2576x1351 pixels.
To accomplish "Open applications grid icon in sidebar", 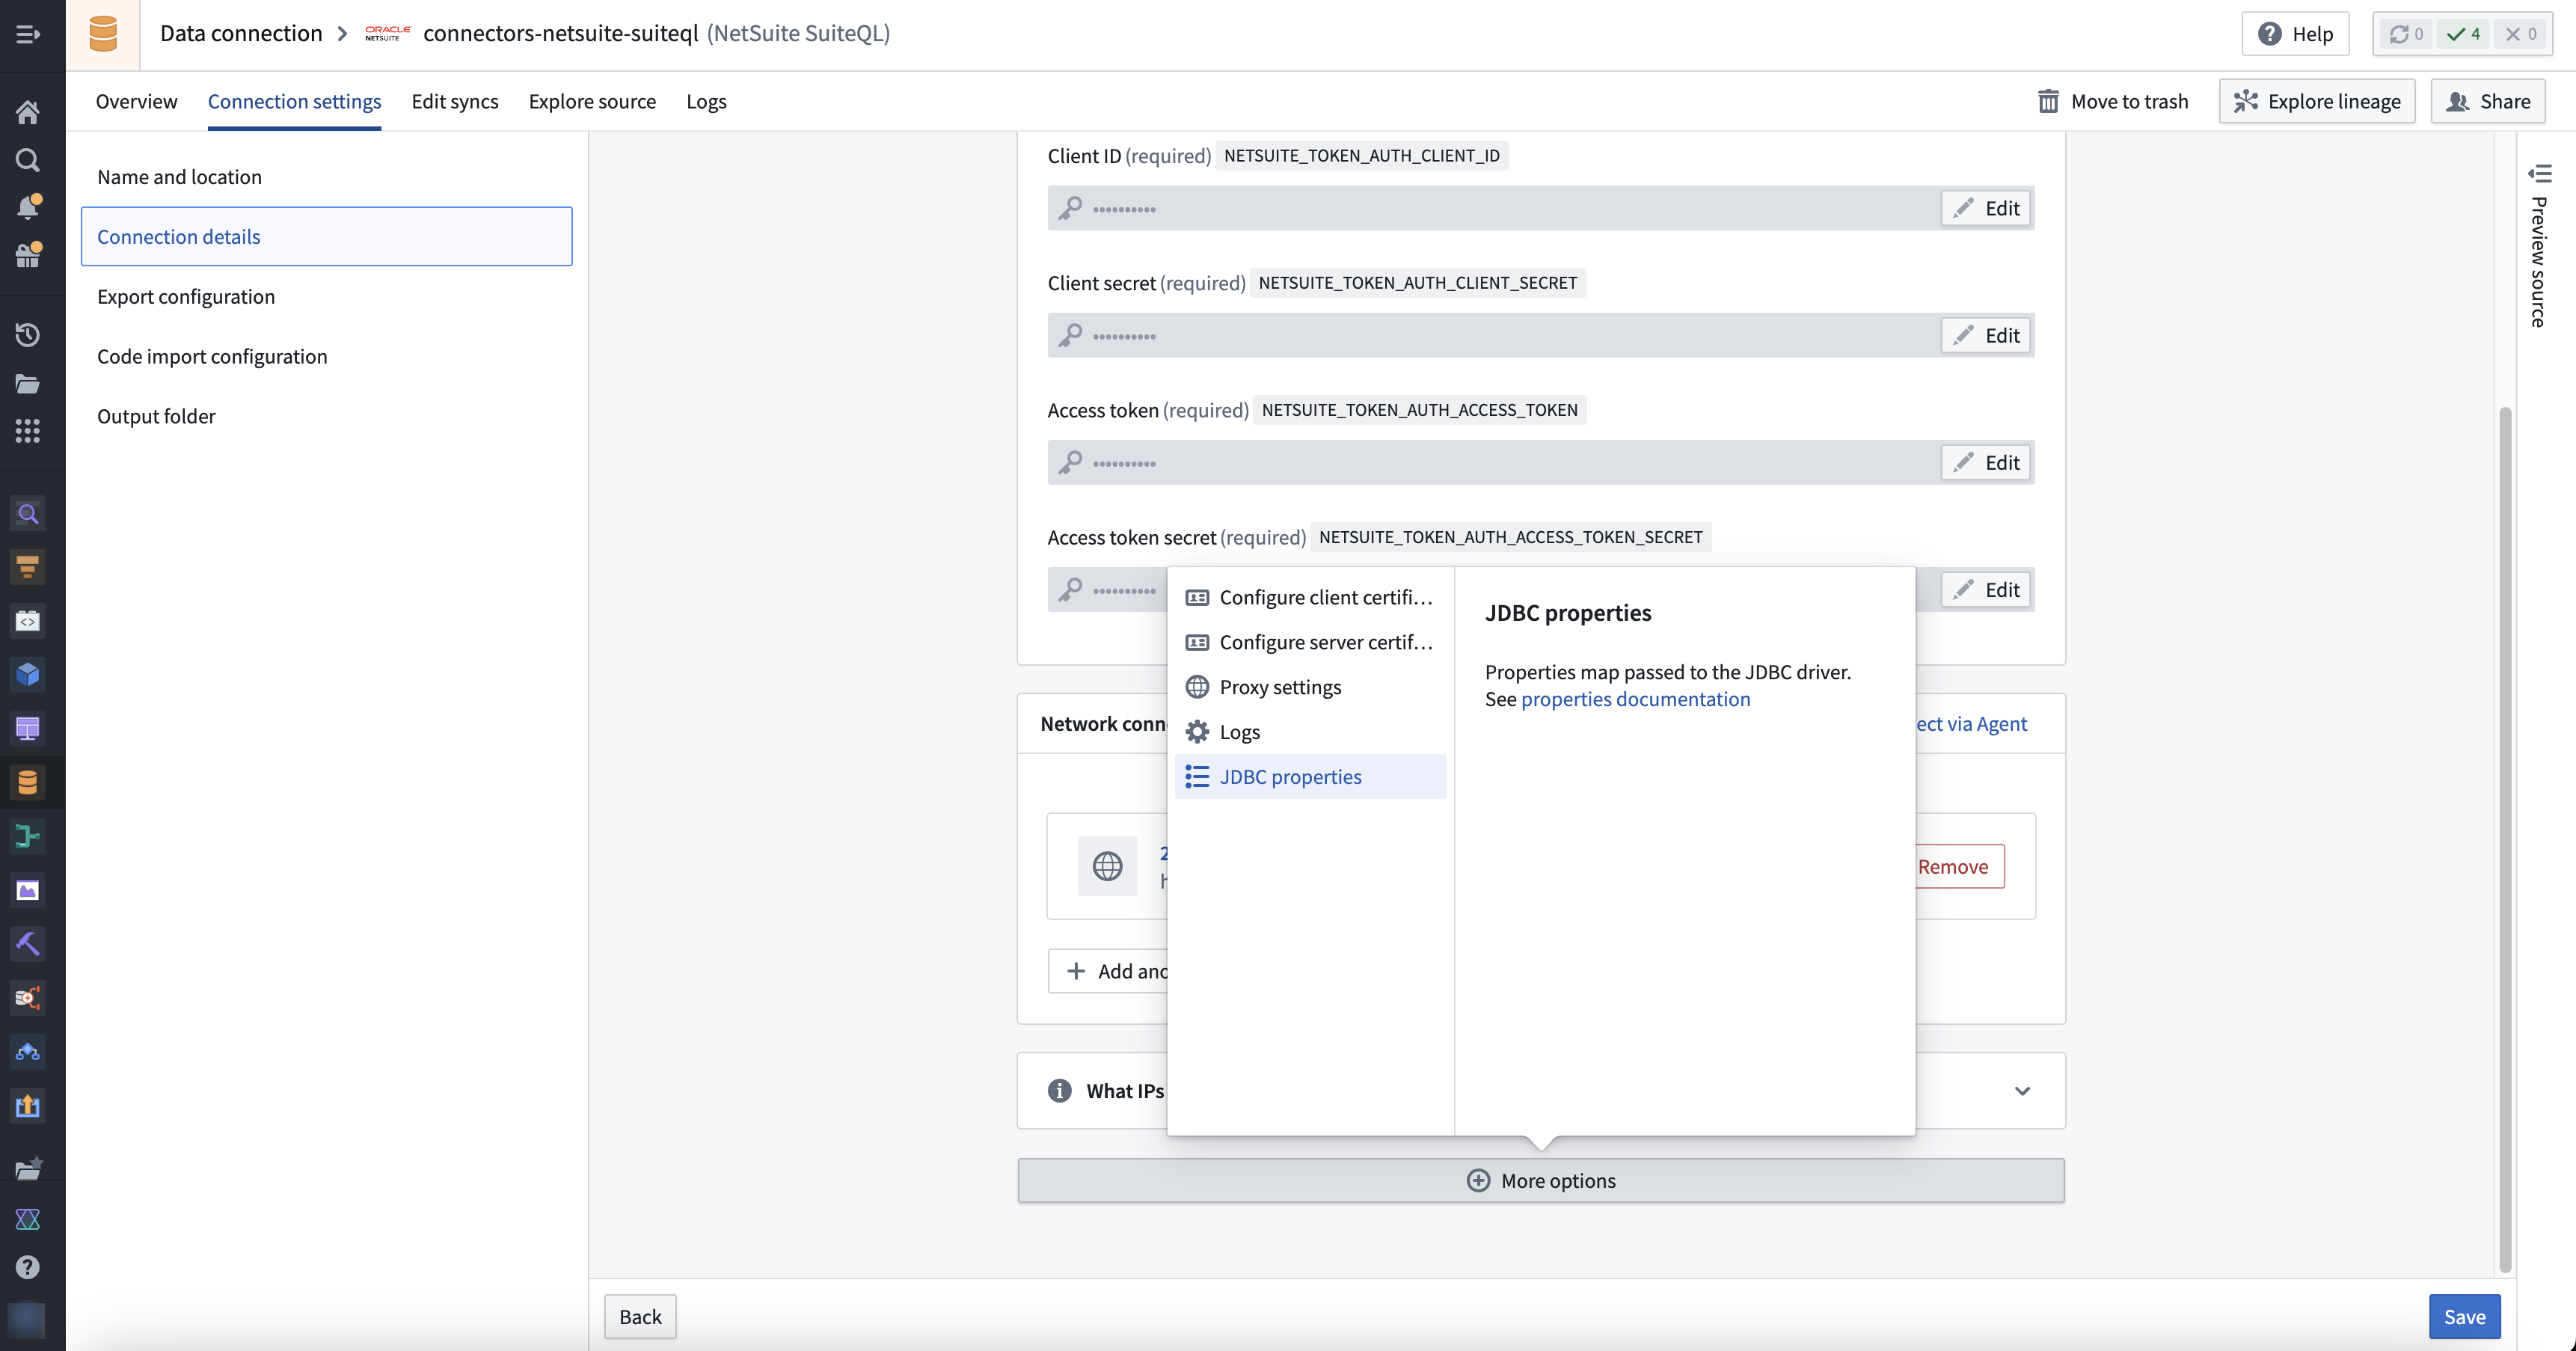I will 28,431.
